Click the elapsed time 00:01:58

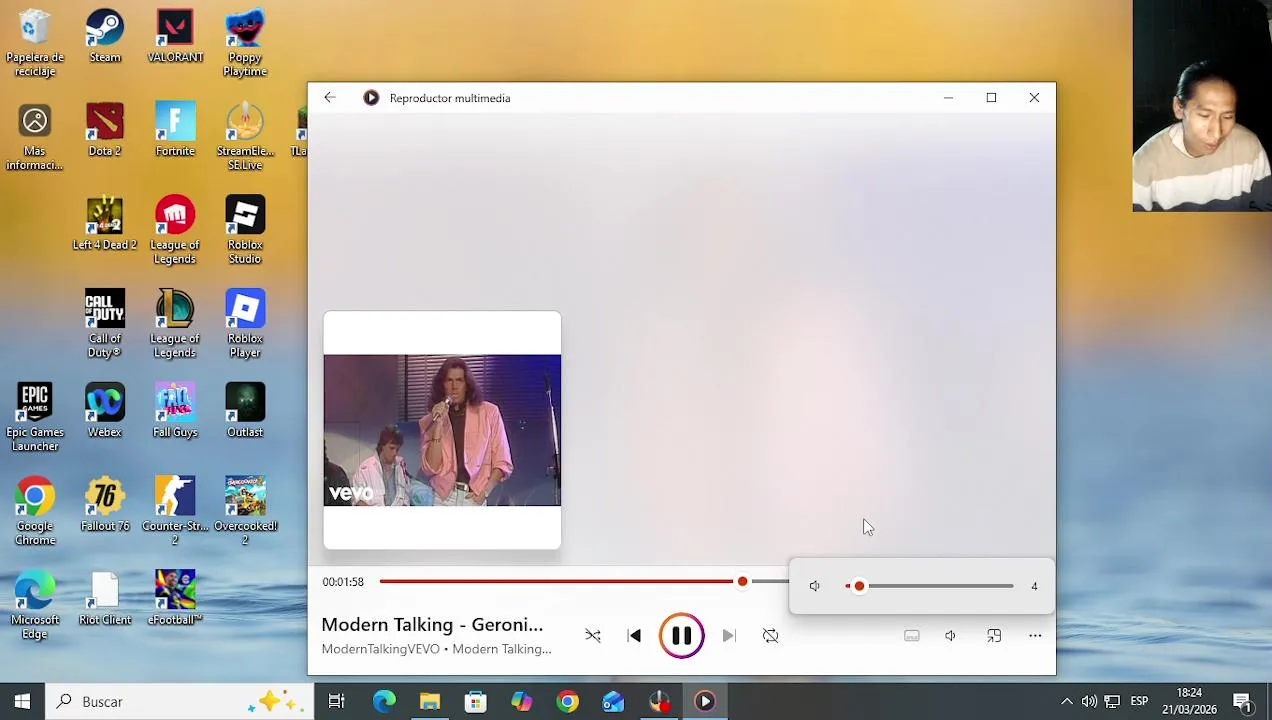pos(343,582)
